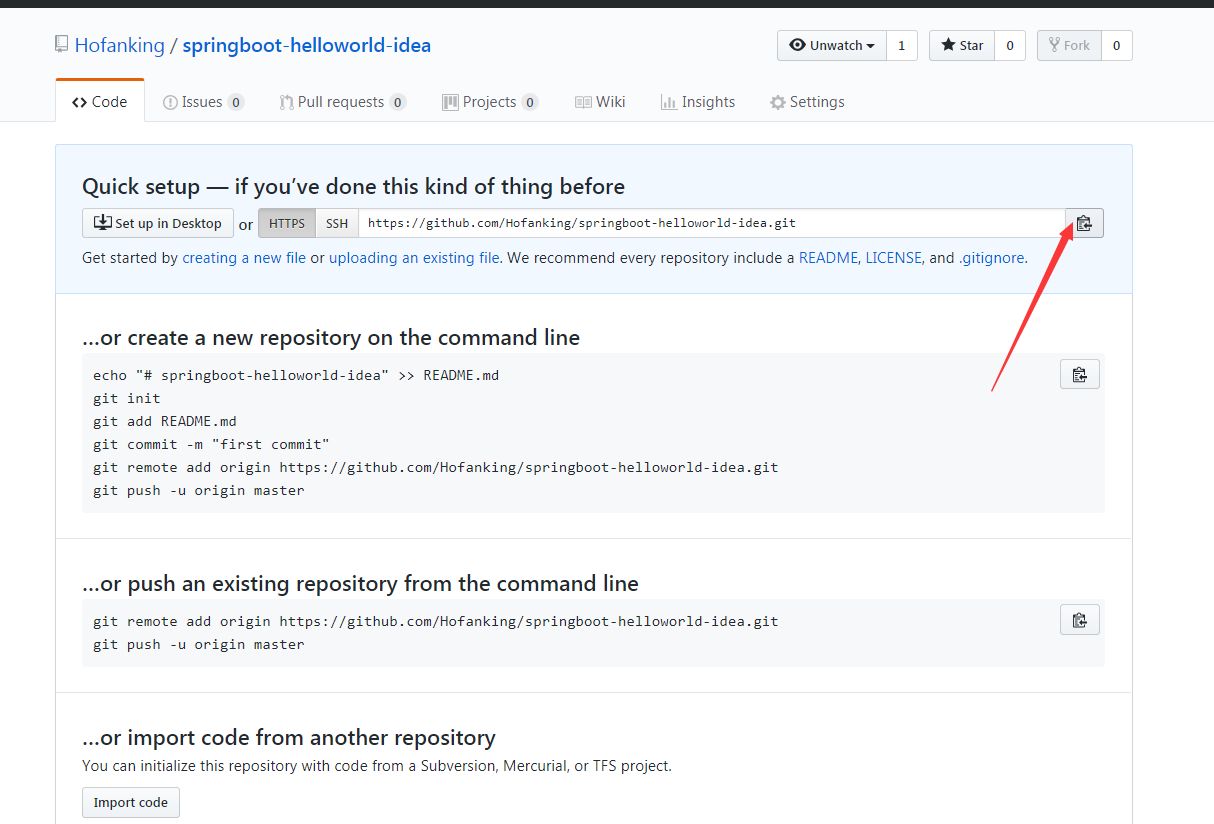Select the HTTPS clone protocol
1214x824 pixels.
point(287,223)
